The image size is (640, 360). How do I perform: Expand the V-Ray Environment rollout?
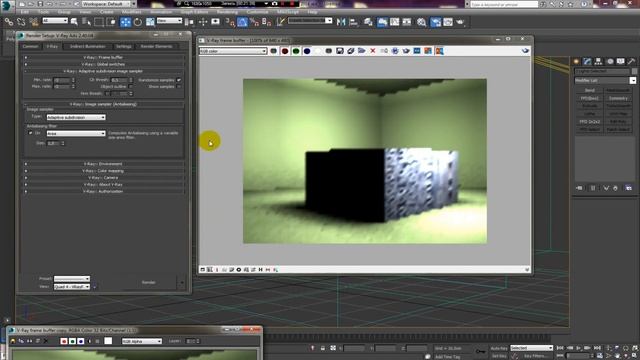coord(103,164)
